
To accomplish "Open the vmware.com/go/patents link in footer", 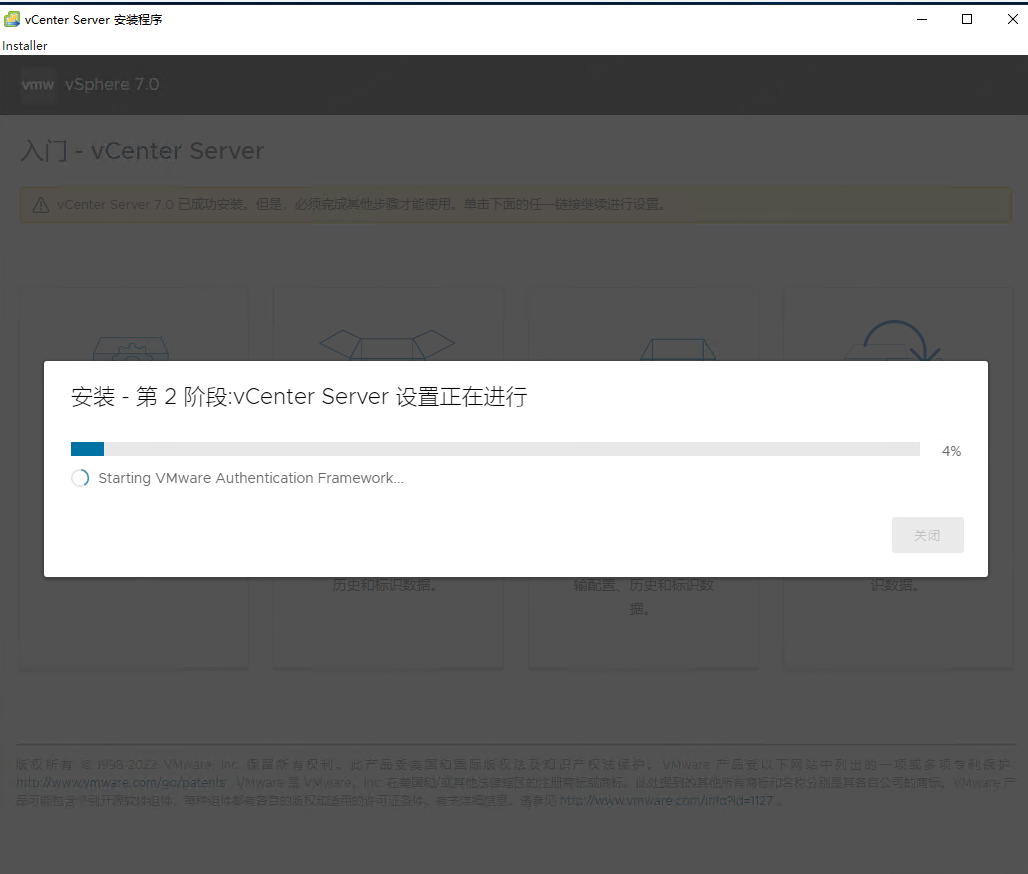I will coord(121,783).
